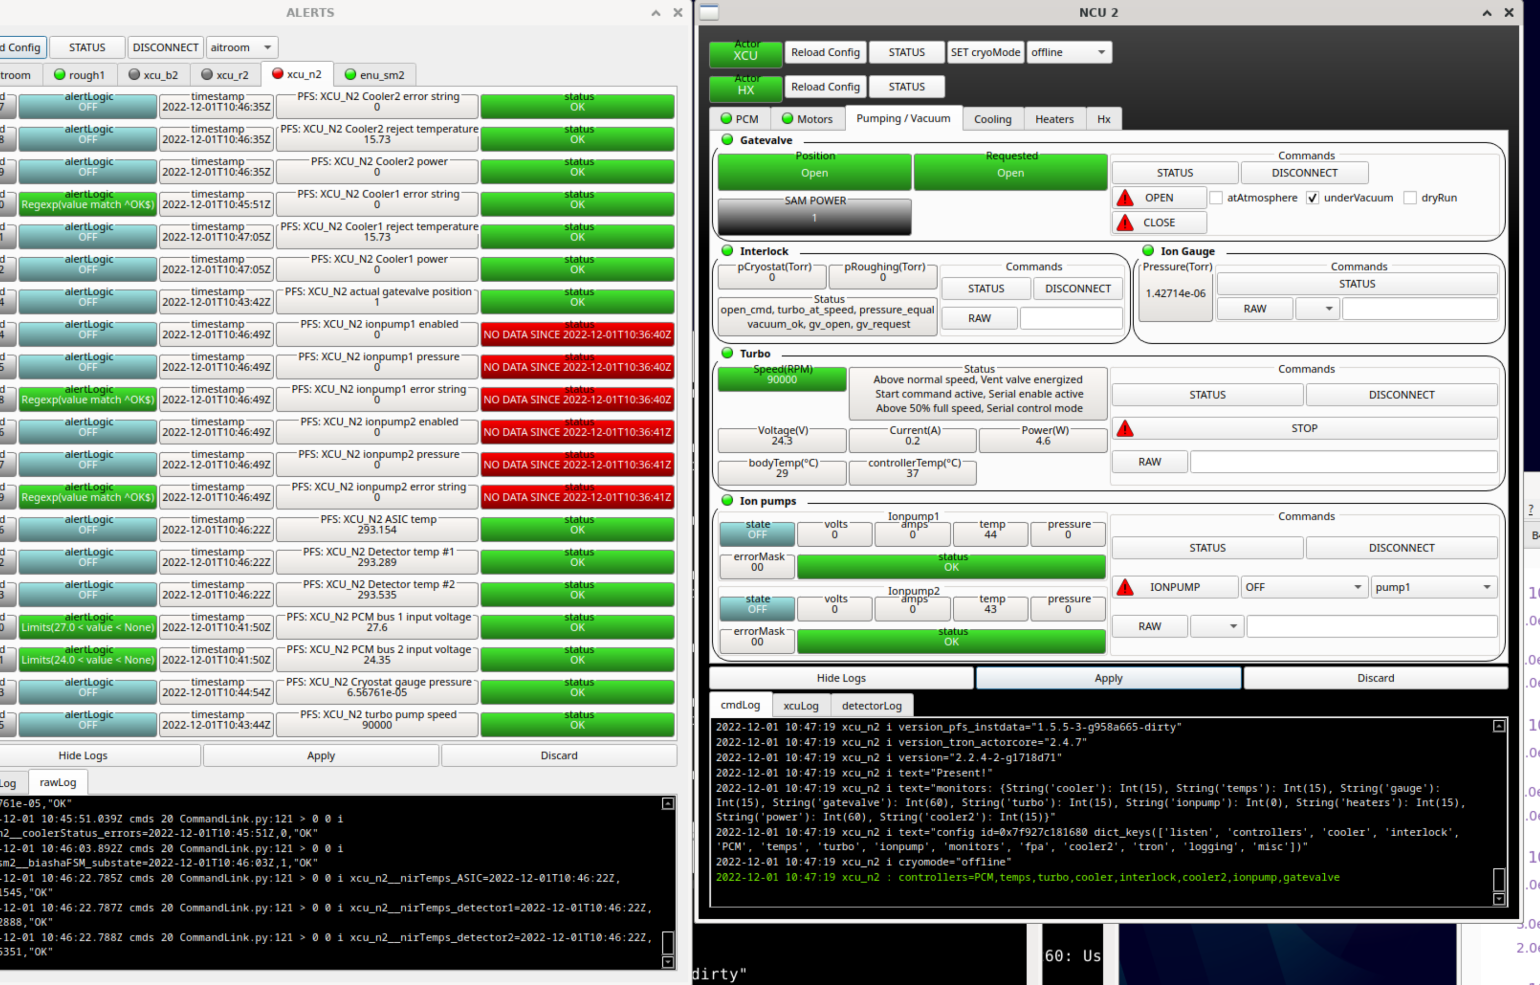Uncheck the underVacuum checkbox
This screenshot has width=1540, height=985.
point(1312,198)
